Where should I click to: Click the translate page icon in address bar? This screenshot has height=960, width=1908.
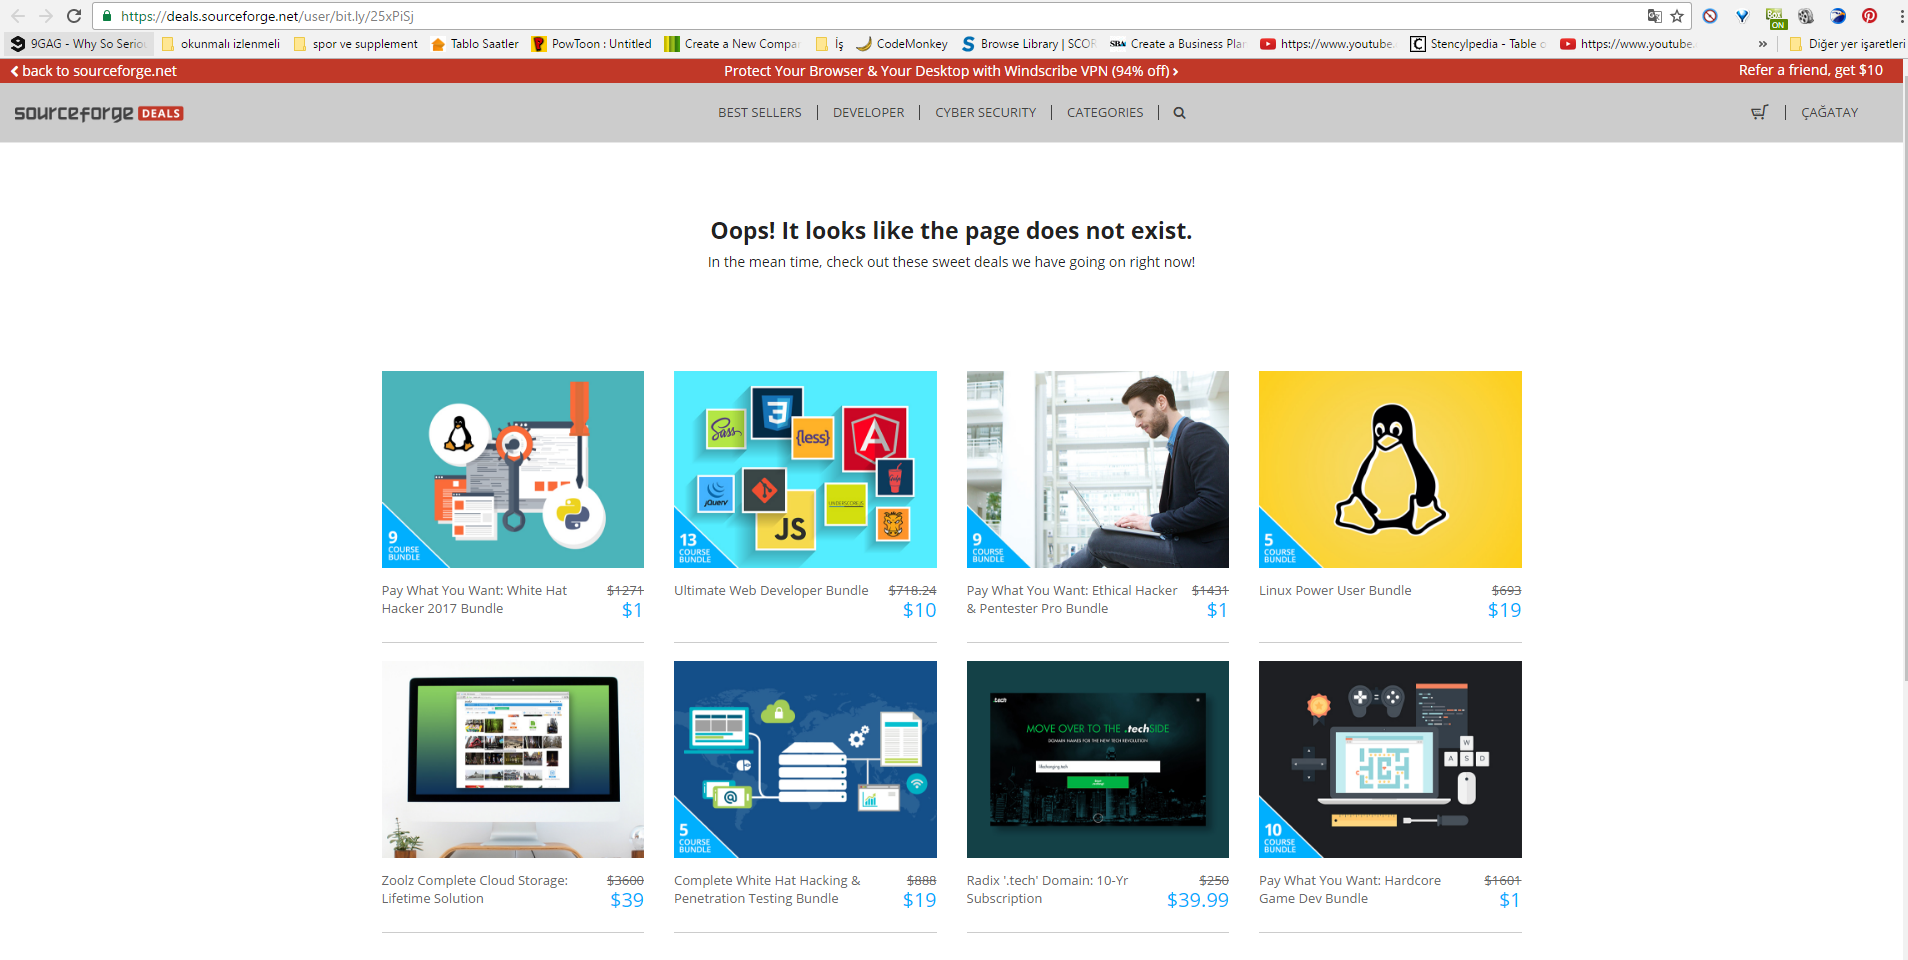1655,16
